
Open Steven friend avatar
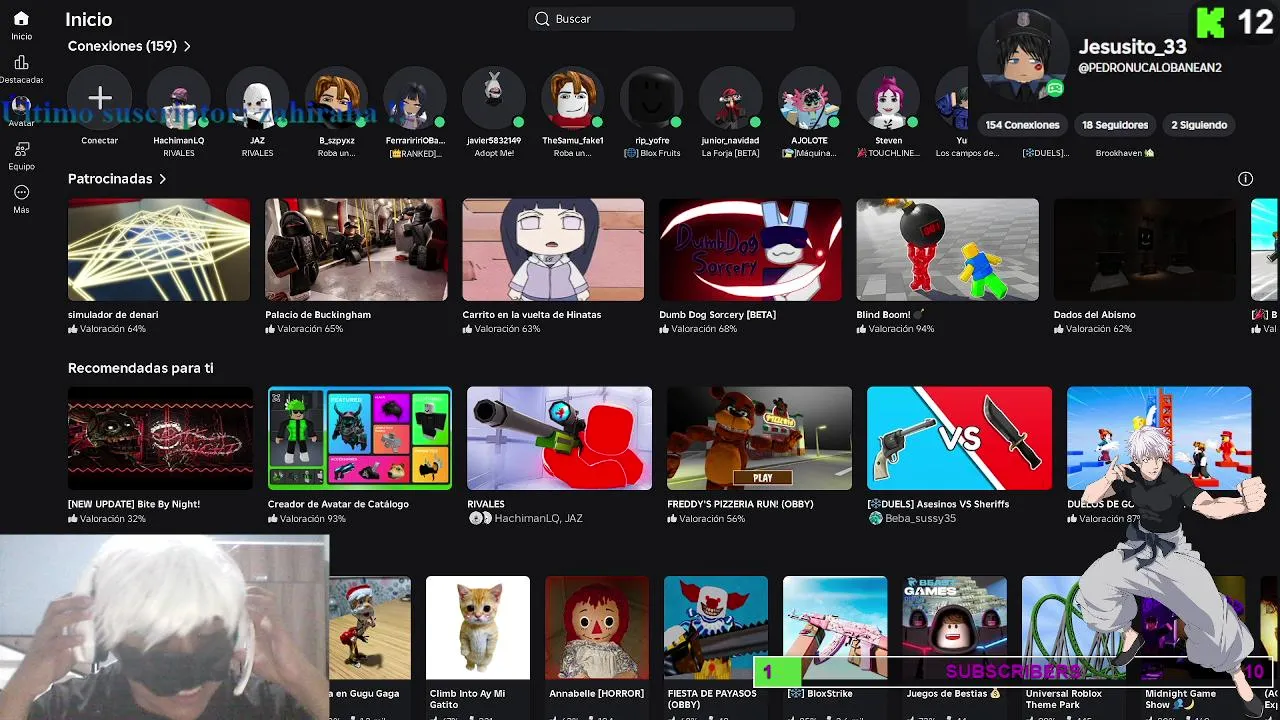(x=888, y=98)
